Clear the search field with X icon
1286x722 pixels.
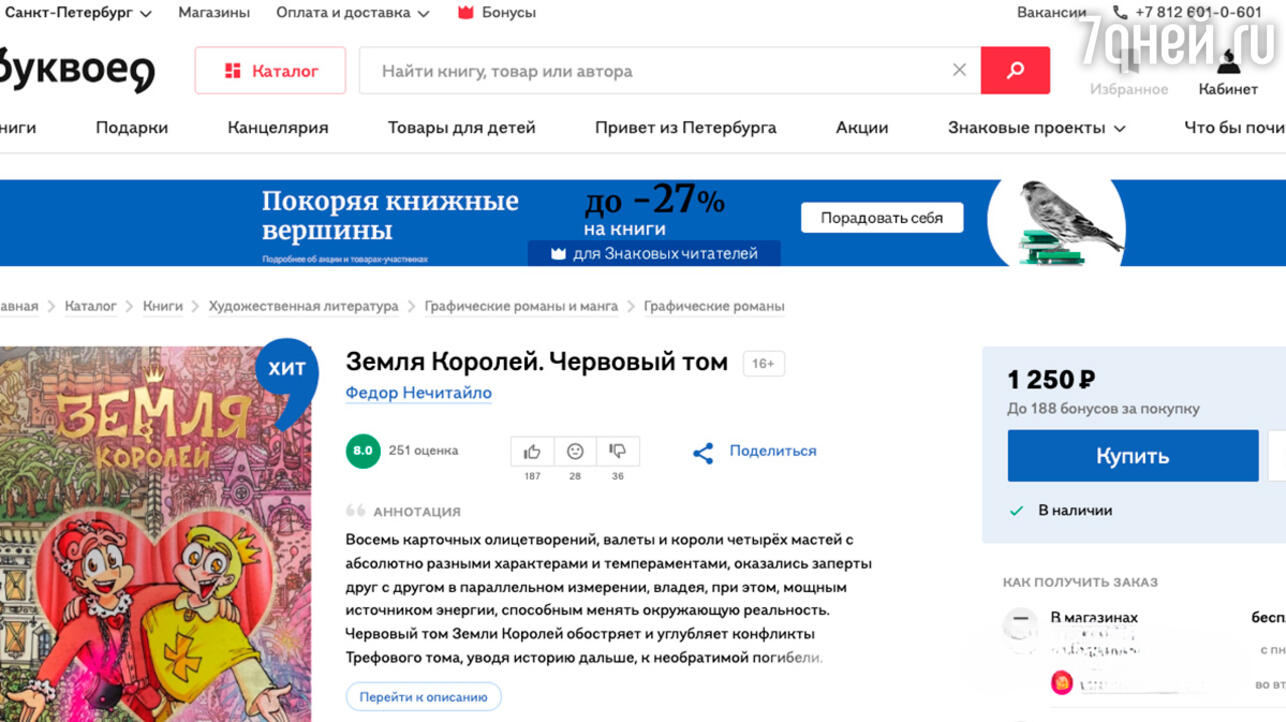pos(959,70)
